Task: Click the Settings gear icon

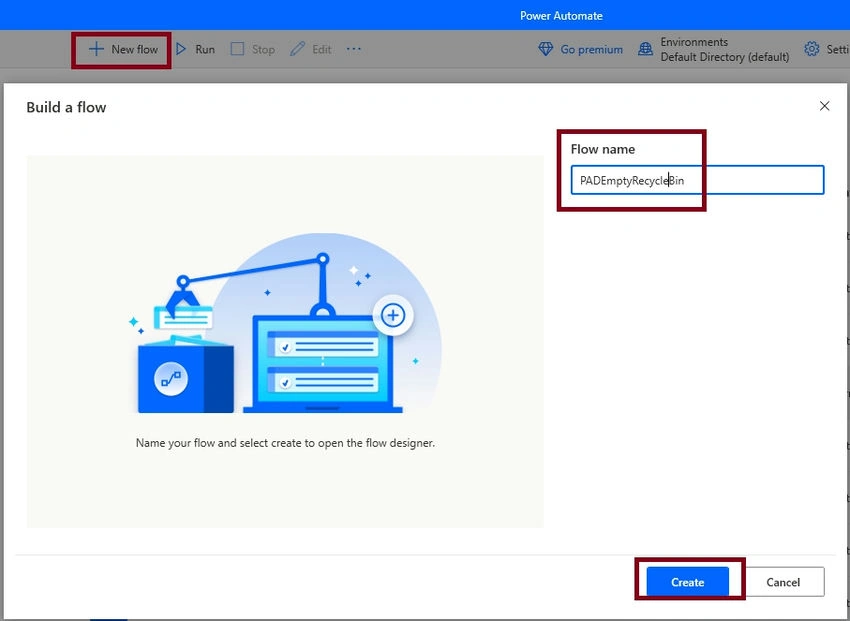Action: (x=812, y=49)
